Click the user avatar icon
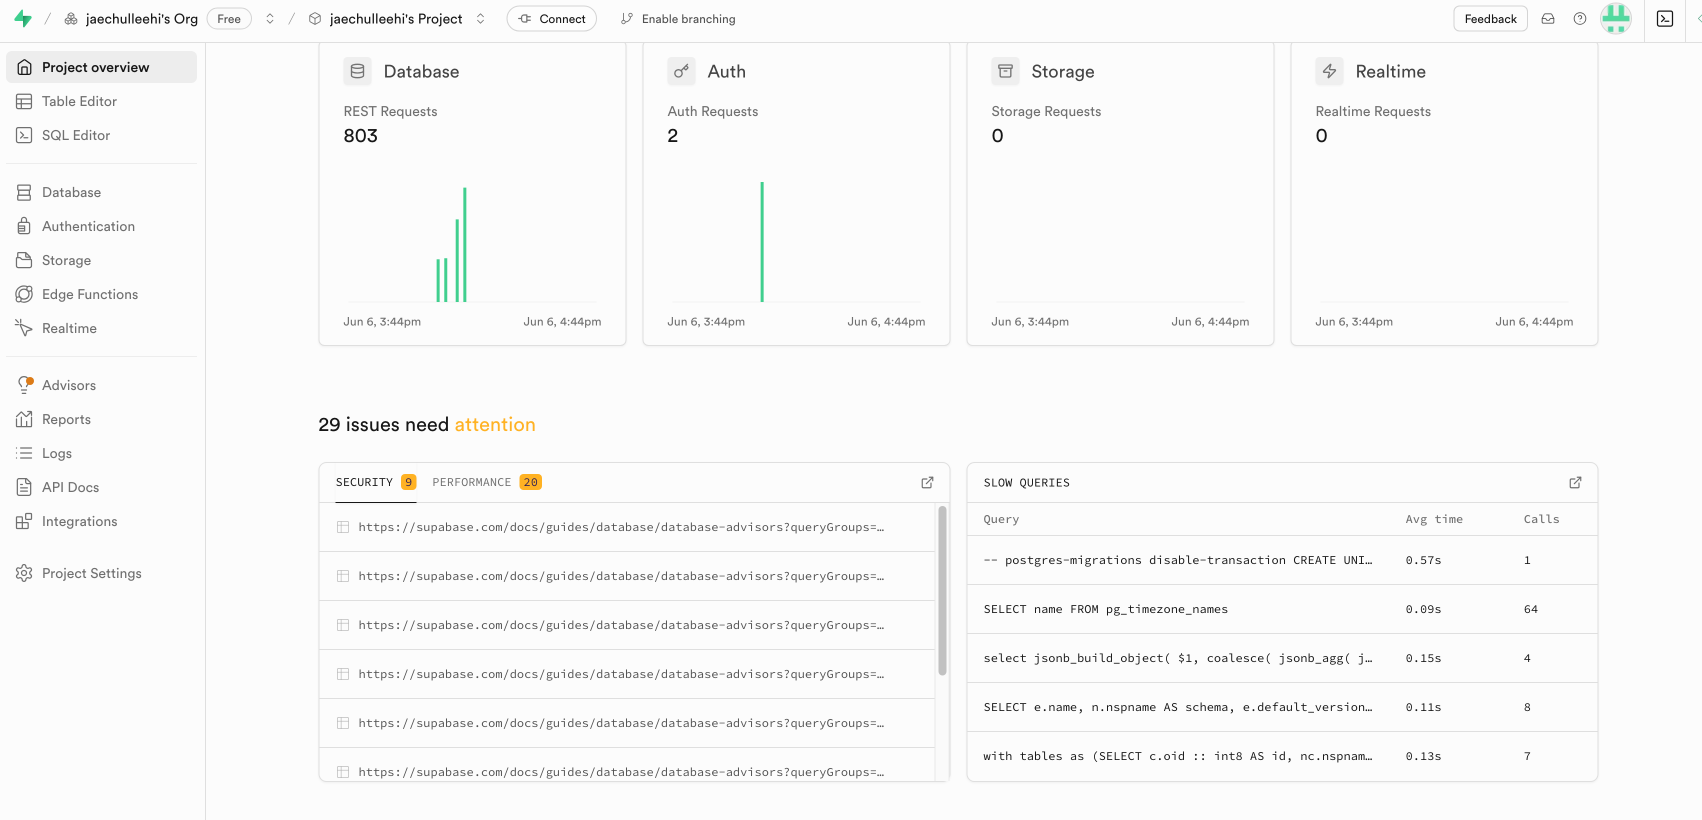The image size is (1702, 820). coord(1615,19)
